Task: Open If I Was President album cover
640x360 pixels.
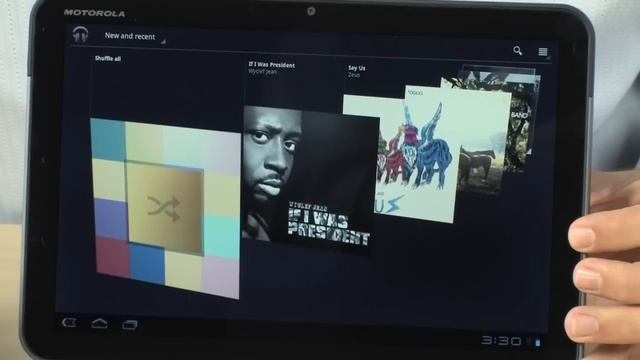Action: [x=311, y=180]
